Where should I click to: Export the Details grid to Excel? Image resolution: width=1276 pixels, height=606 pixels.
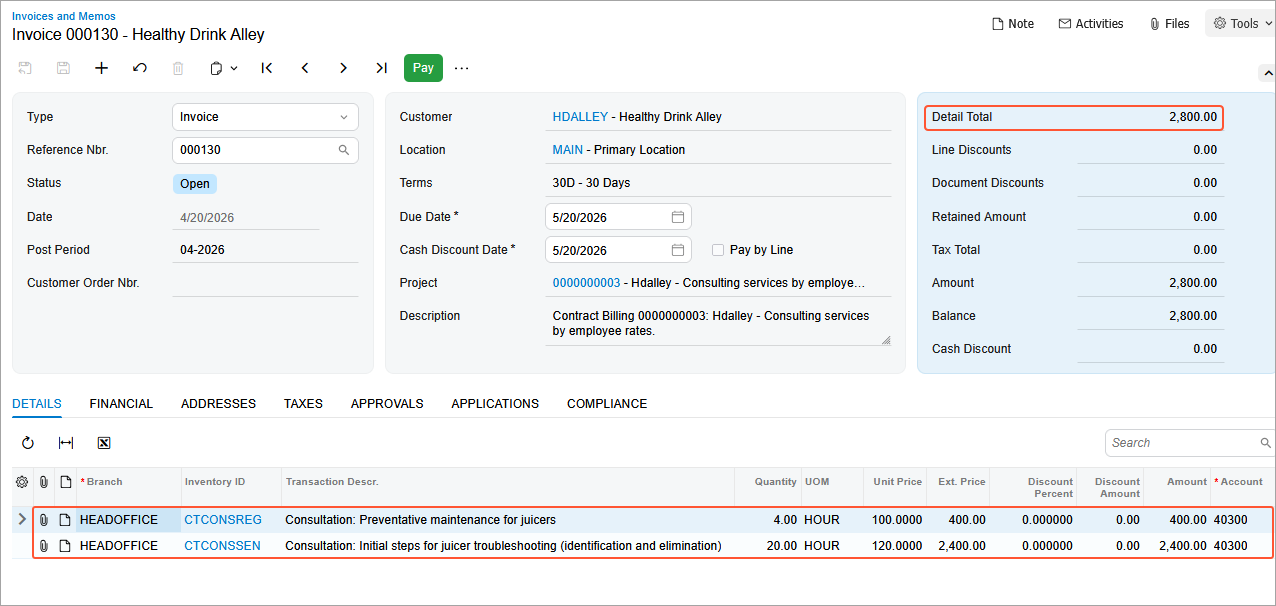click(103, 442)
